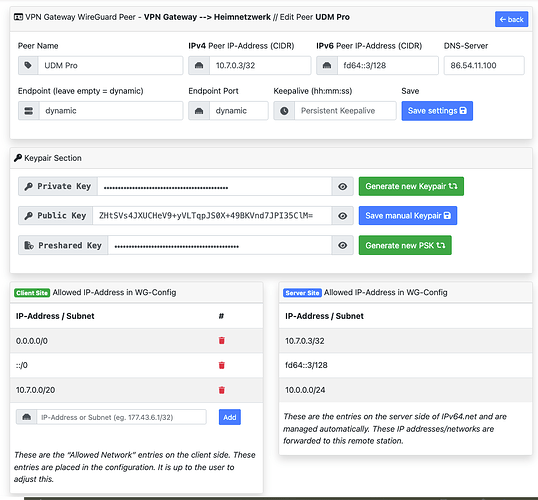Image resolution: width=538 pixels, height=500 pixels.
Task: Click the network icon beside Endpoint Port
Action: tap(199, 111)
